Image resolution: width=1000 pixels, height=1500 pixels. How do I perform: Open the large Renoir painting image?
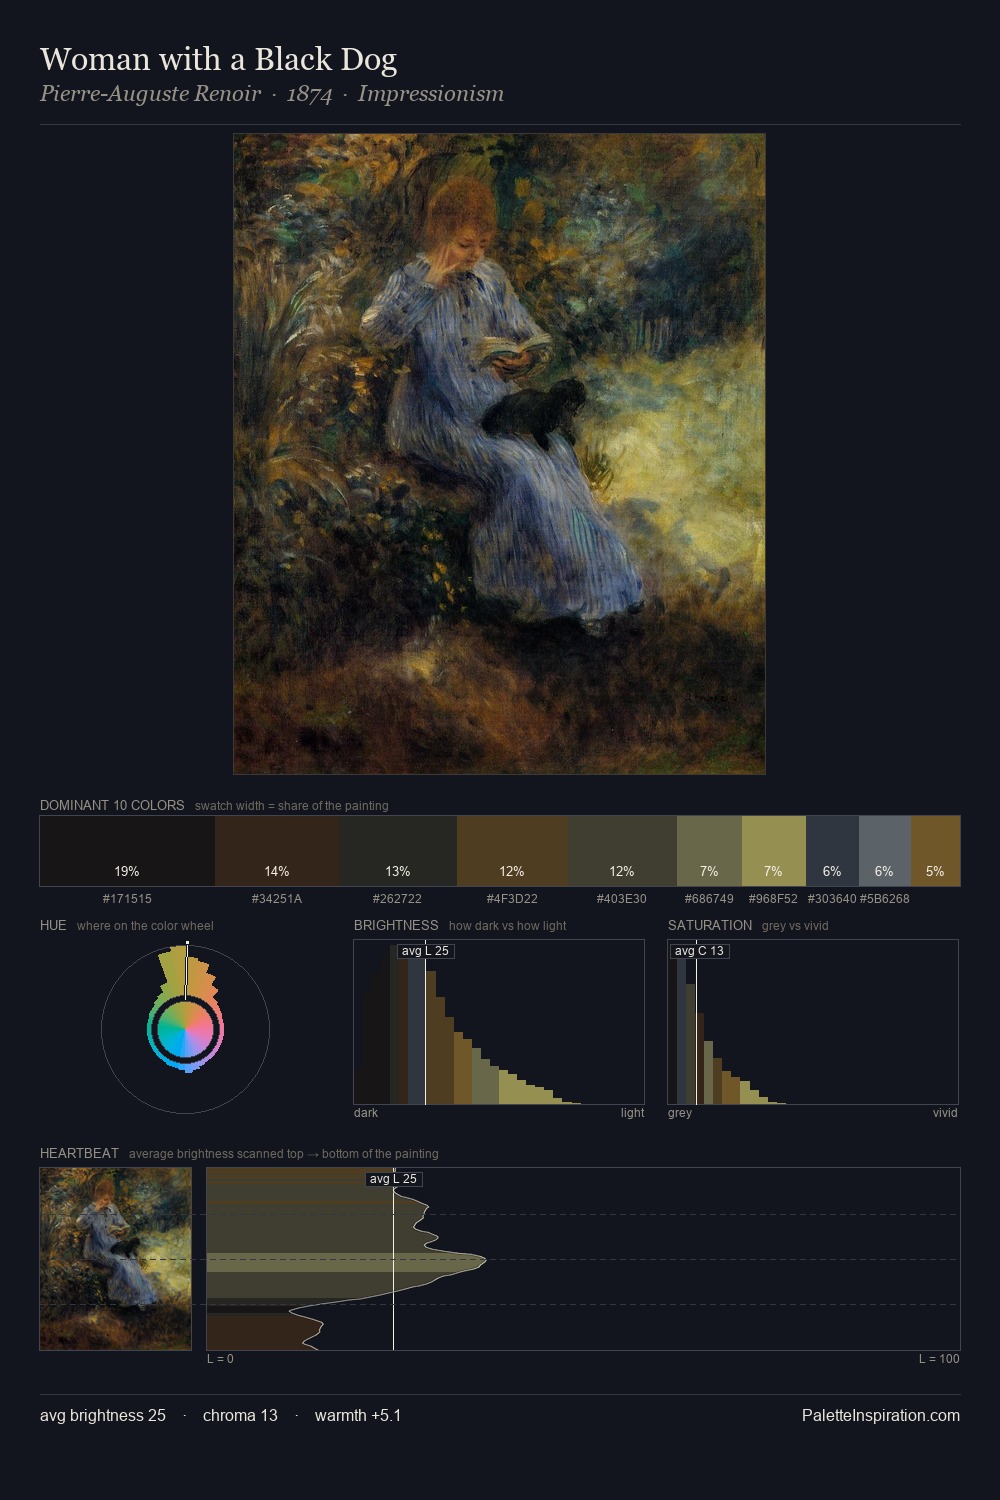coord(499,454)
